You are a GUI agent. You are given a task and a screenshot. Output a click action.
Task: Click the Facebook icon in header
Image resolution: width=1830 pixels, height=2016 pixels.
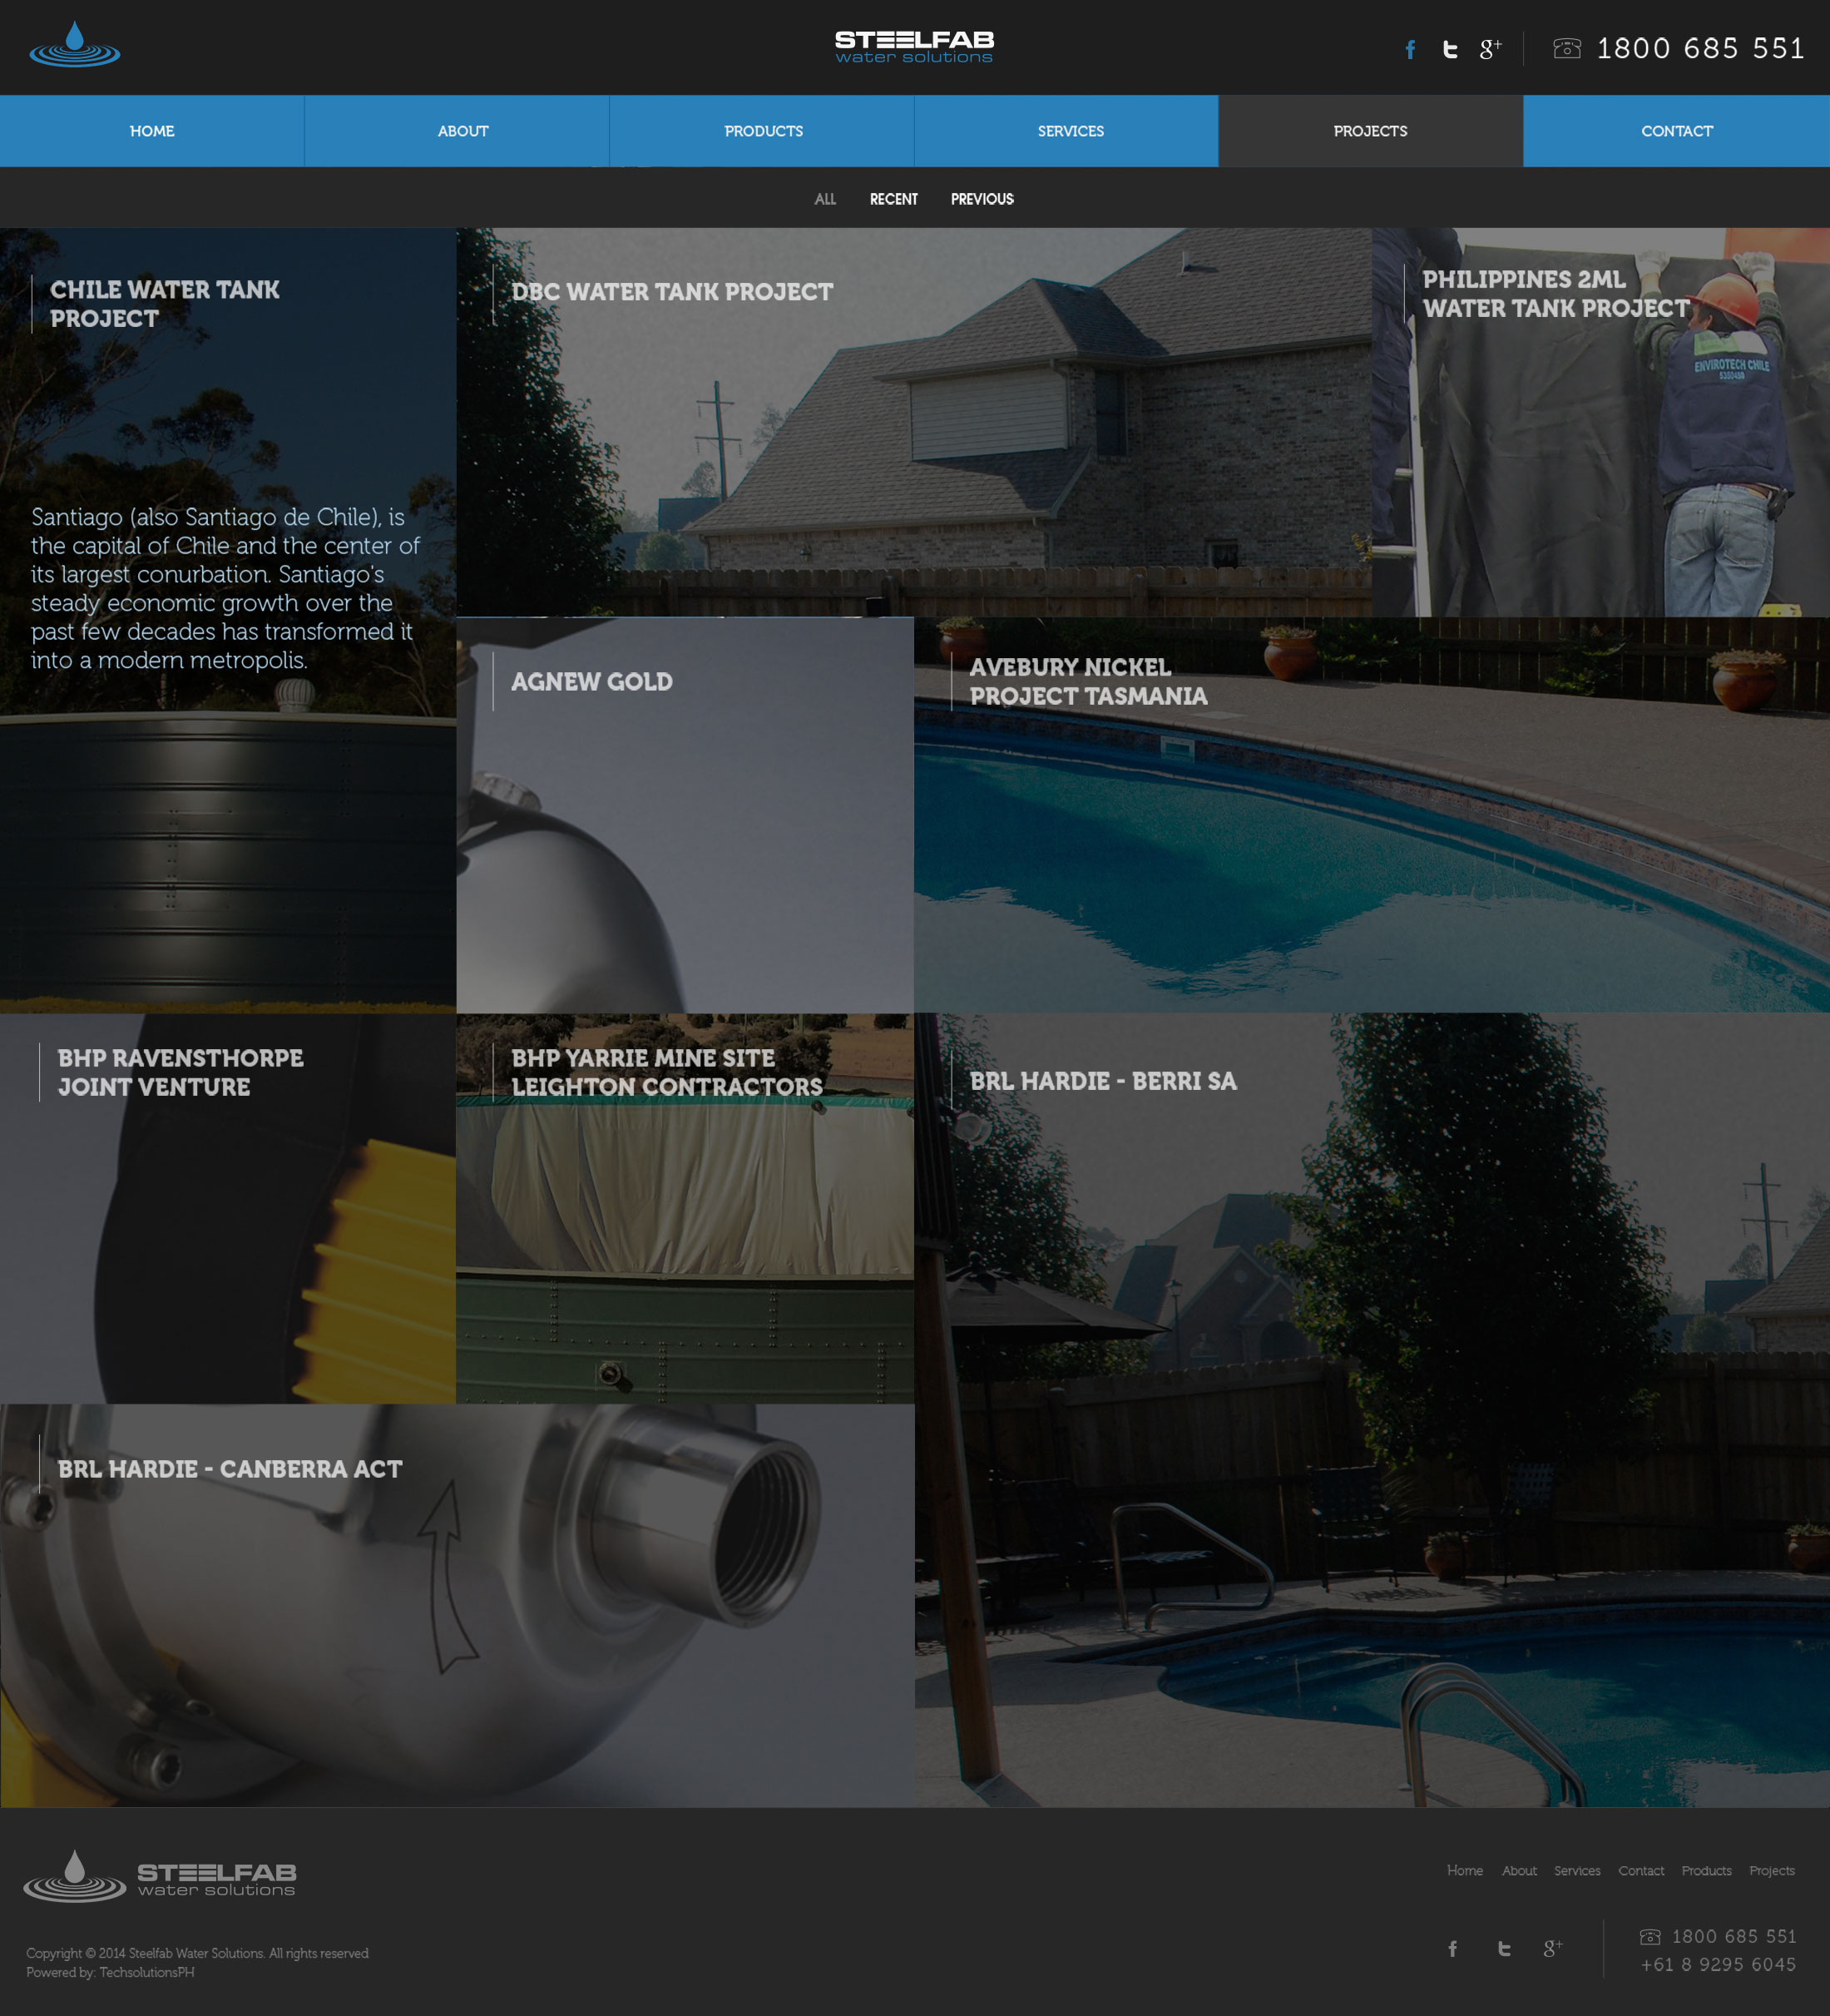tap(1410, 49)
